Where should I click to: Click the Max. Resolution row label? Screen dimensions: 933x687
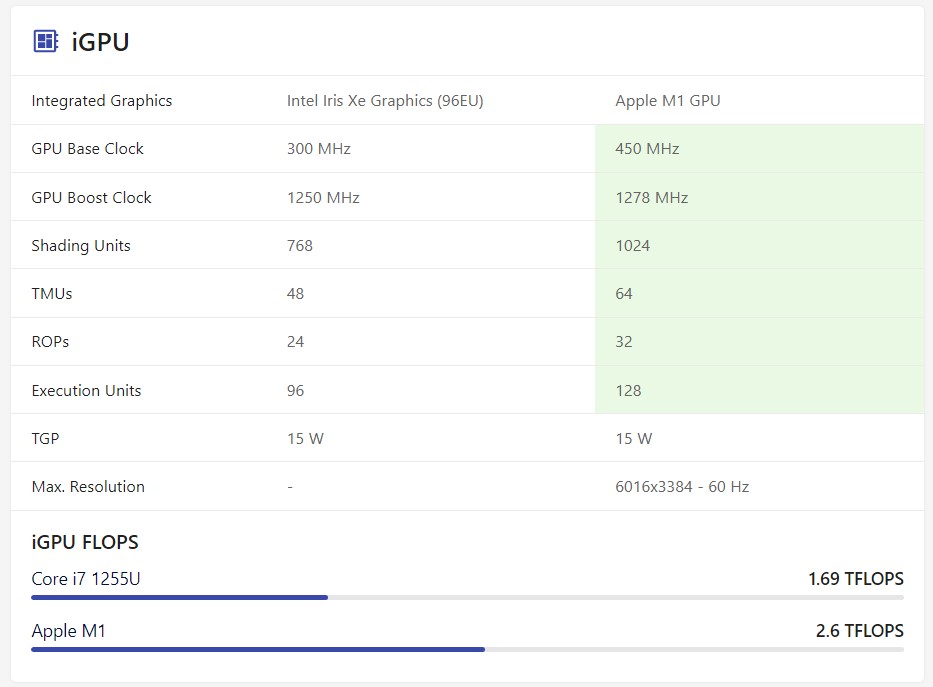point(88,487)
